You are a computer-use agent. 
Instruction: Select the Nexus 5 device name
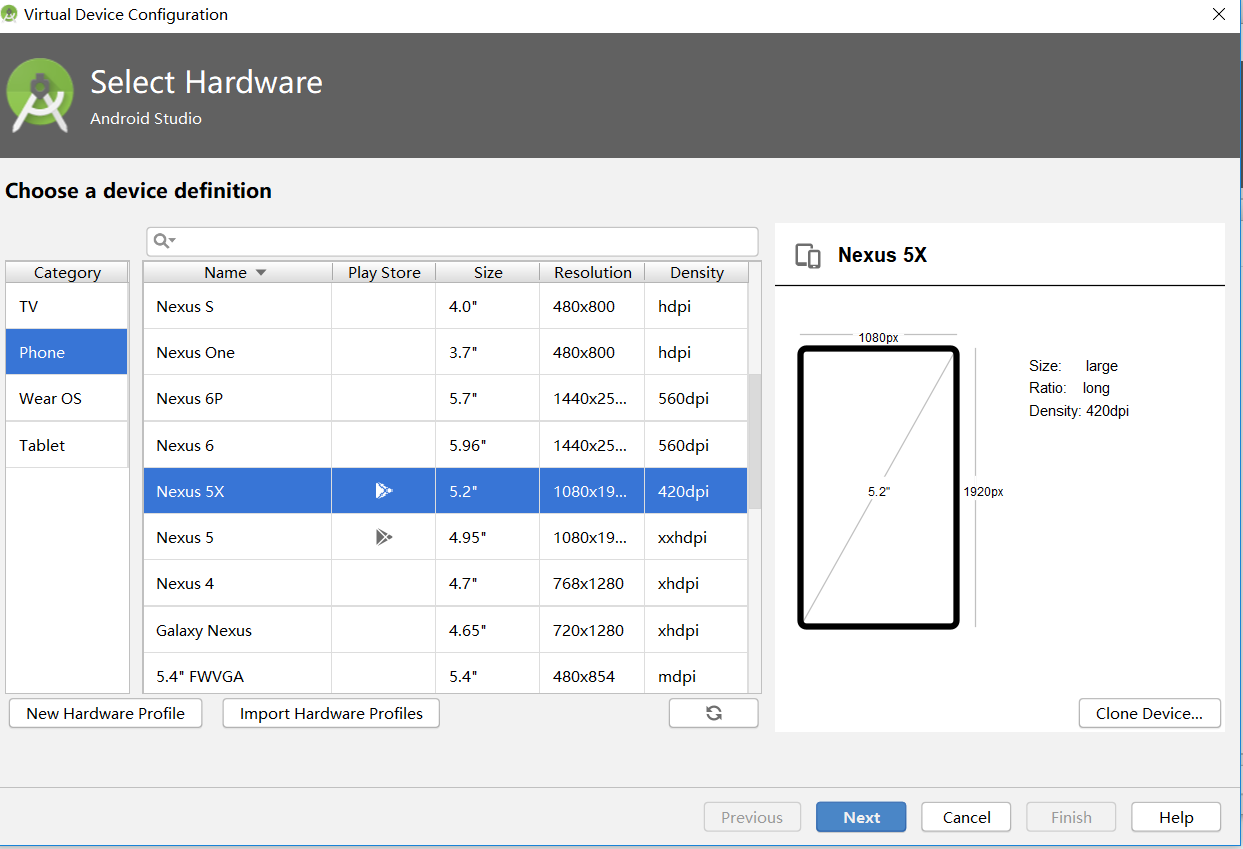coord(185,537)
